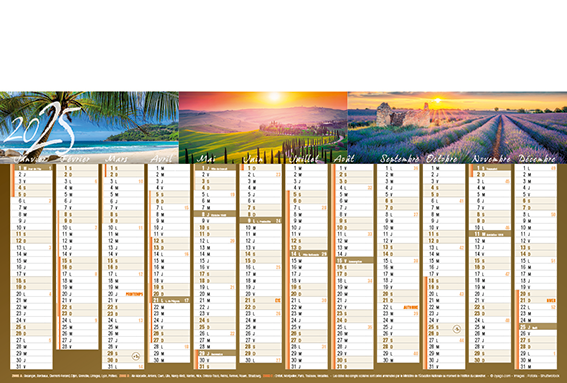Select the Juillet month heading
567x383 pixels.
tap(304, 159)
